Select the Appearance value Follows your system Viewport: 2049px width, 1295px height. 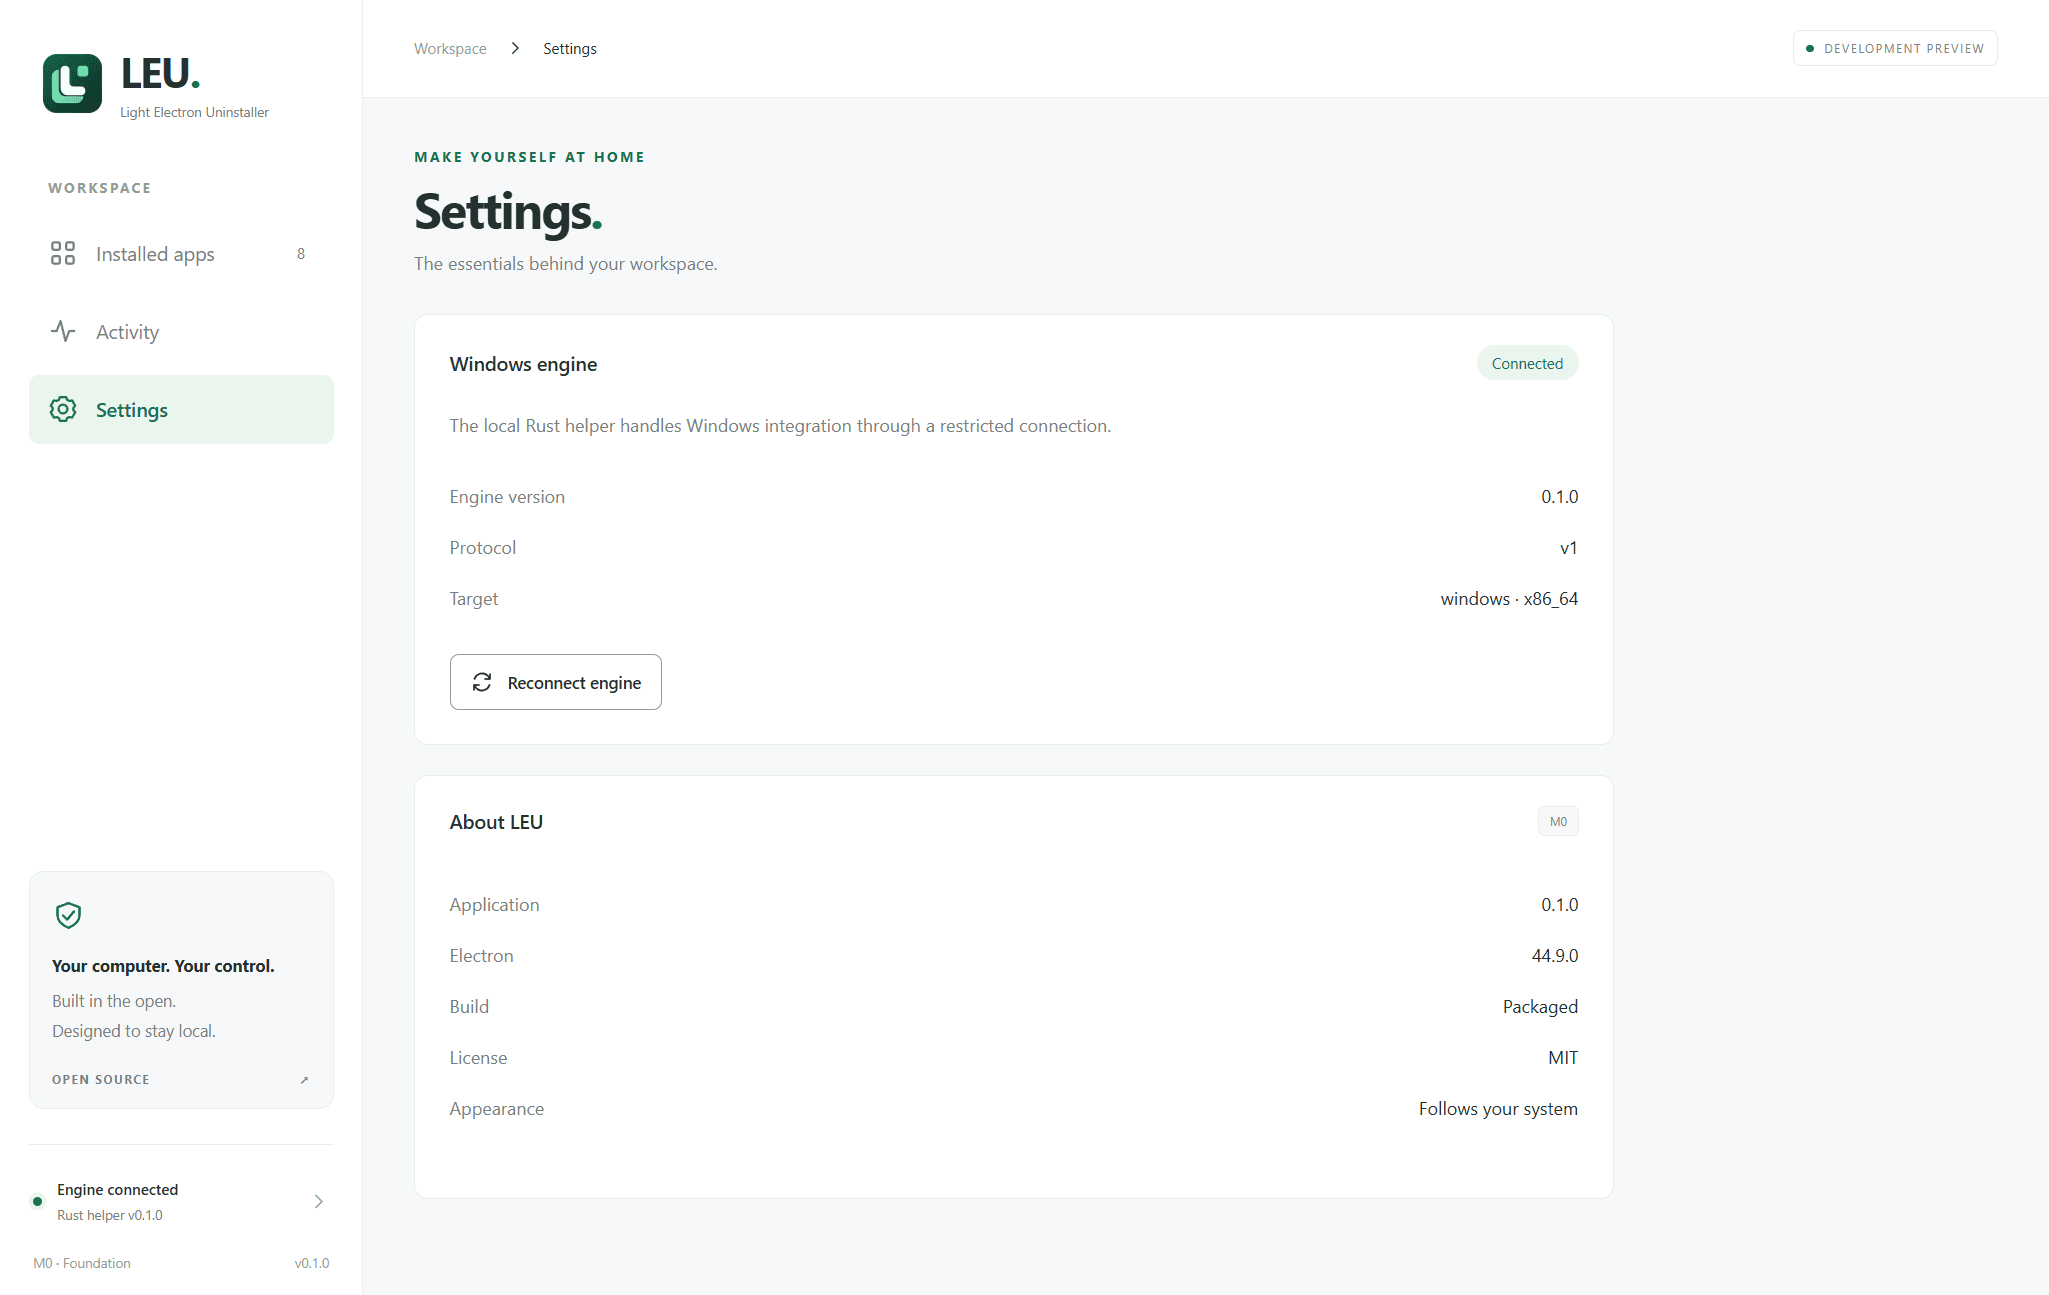[1498, 1108]
